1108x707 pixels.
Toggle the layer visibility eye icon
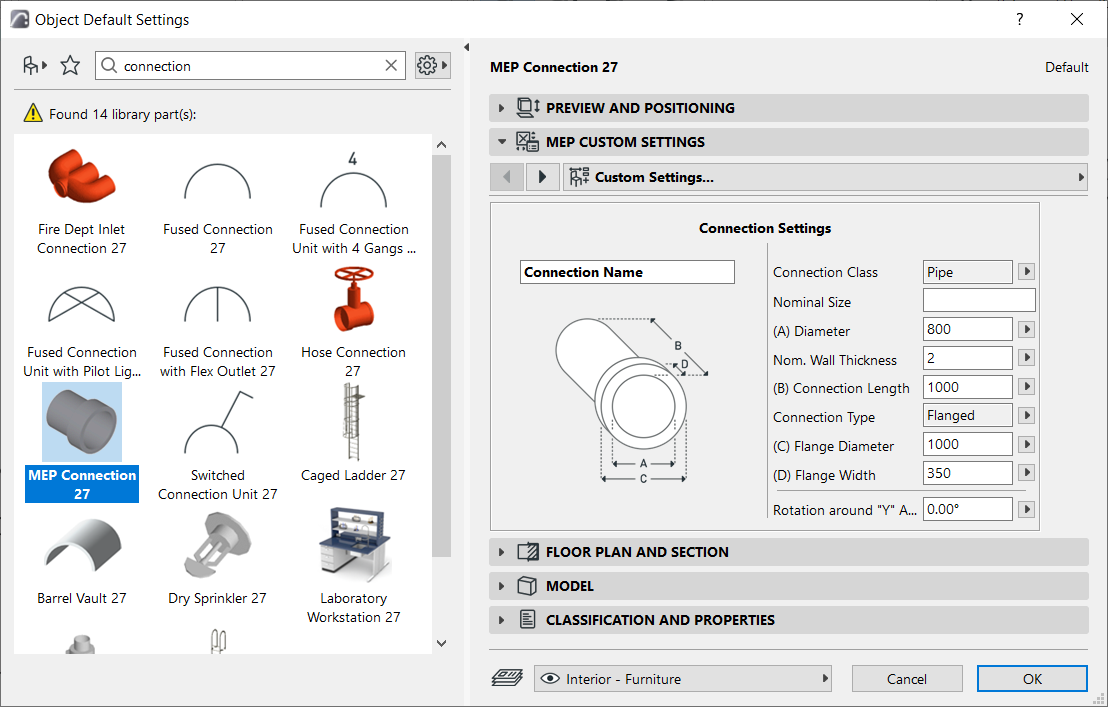tap(550, 679)
